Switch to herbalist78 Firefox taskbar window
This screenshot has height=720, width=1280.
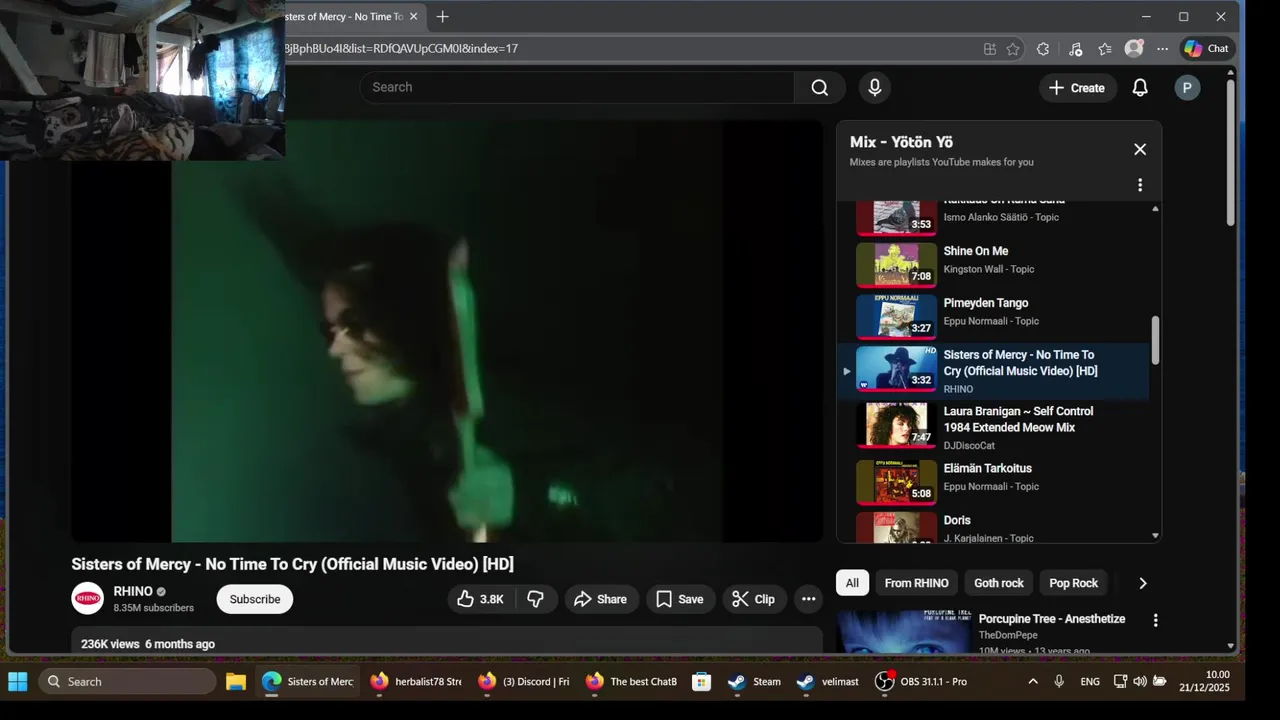(416, 682)
